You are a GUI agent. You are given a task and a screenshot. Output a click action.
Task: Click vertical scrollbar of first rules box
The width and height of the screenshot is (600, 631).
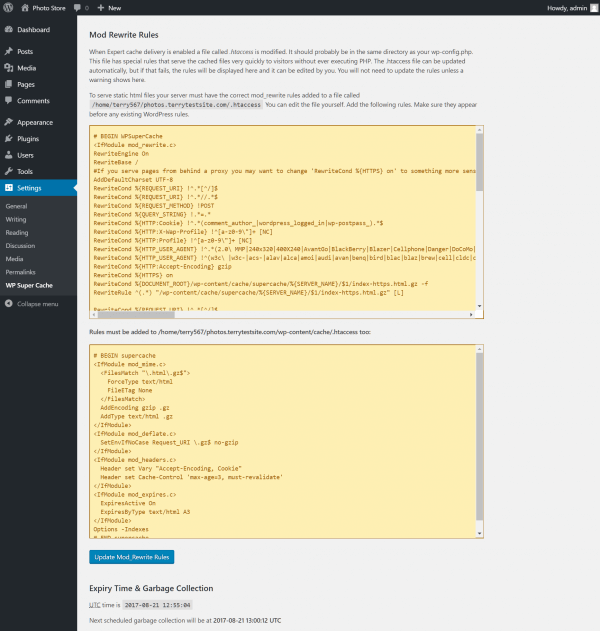tap(479, 162)
